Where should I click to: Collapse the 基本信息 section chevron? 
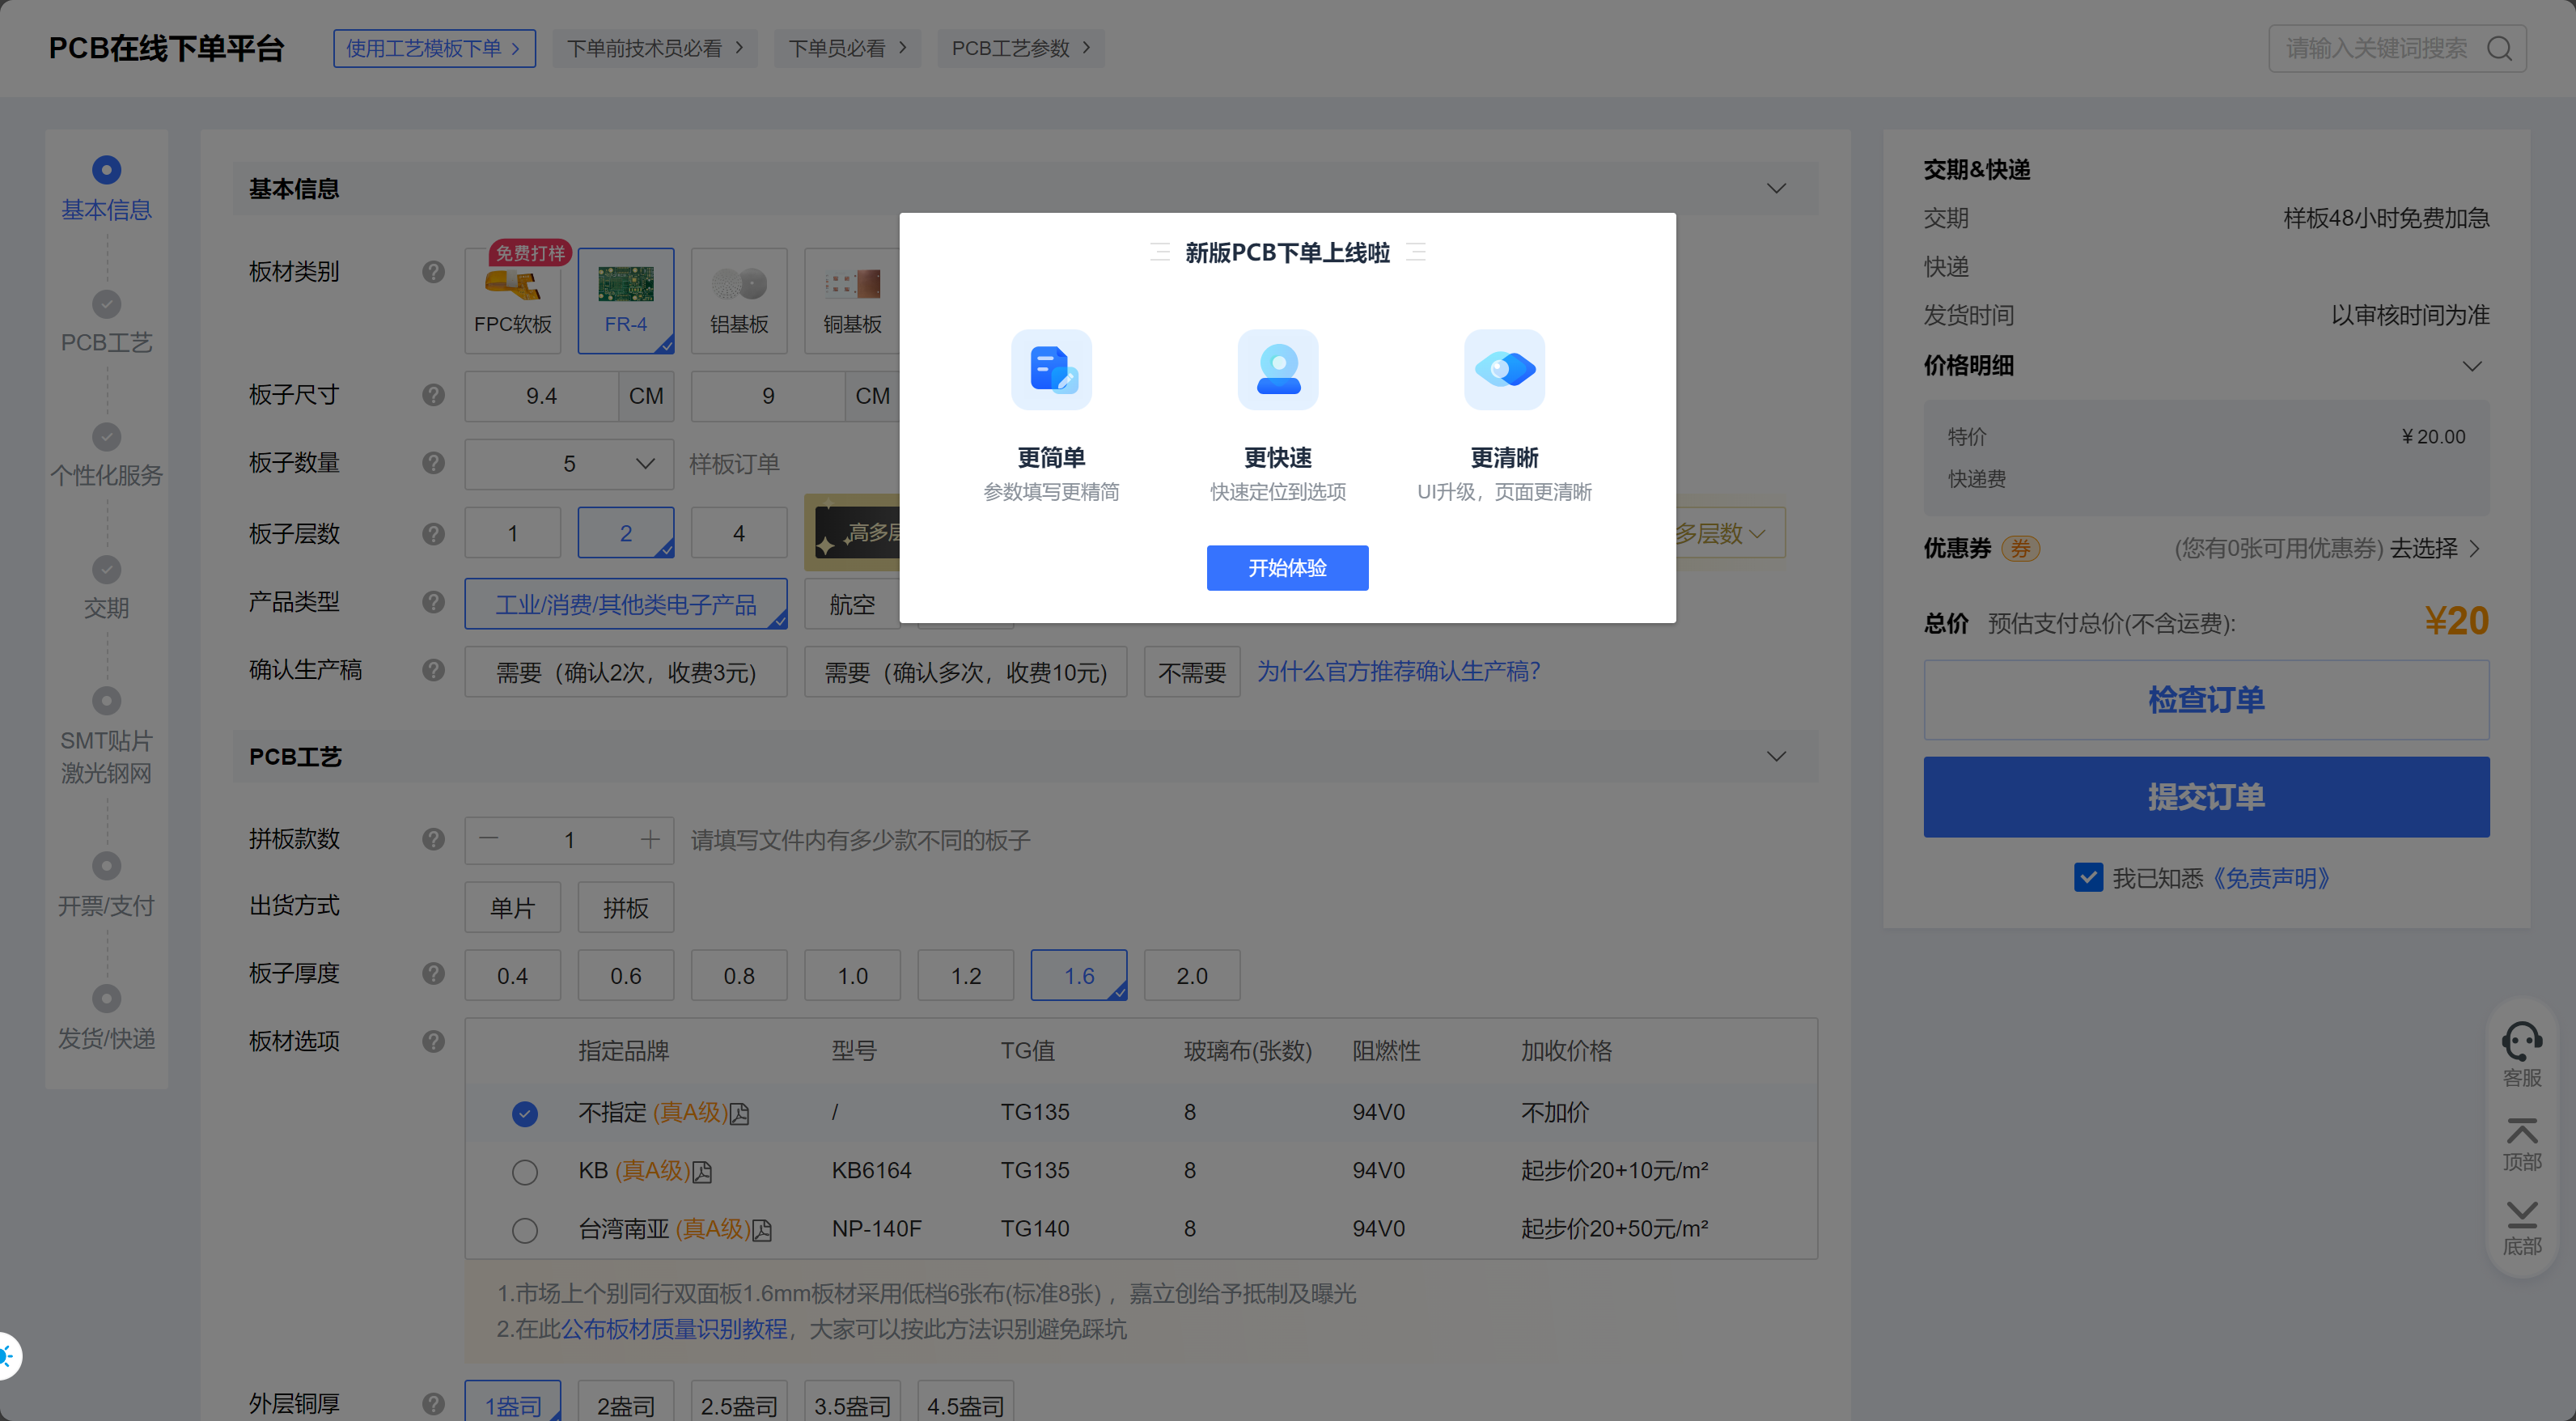(x=1775, y=189)
